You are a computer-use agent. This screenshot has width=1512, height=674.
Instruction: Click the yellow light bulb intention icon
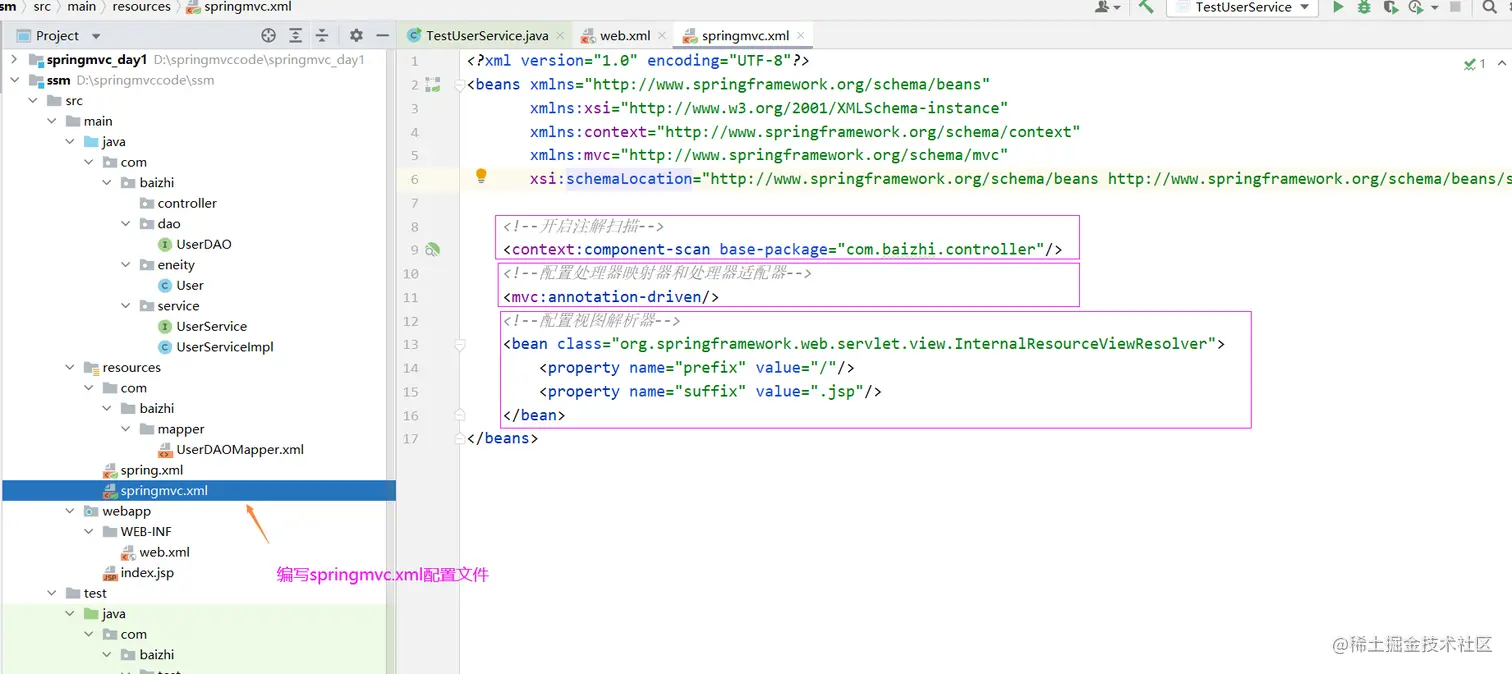pos(481,176)
